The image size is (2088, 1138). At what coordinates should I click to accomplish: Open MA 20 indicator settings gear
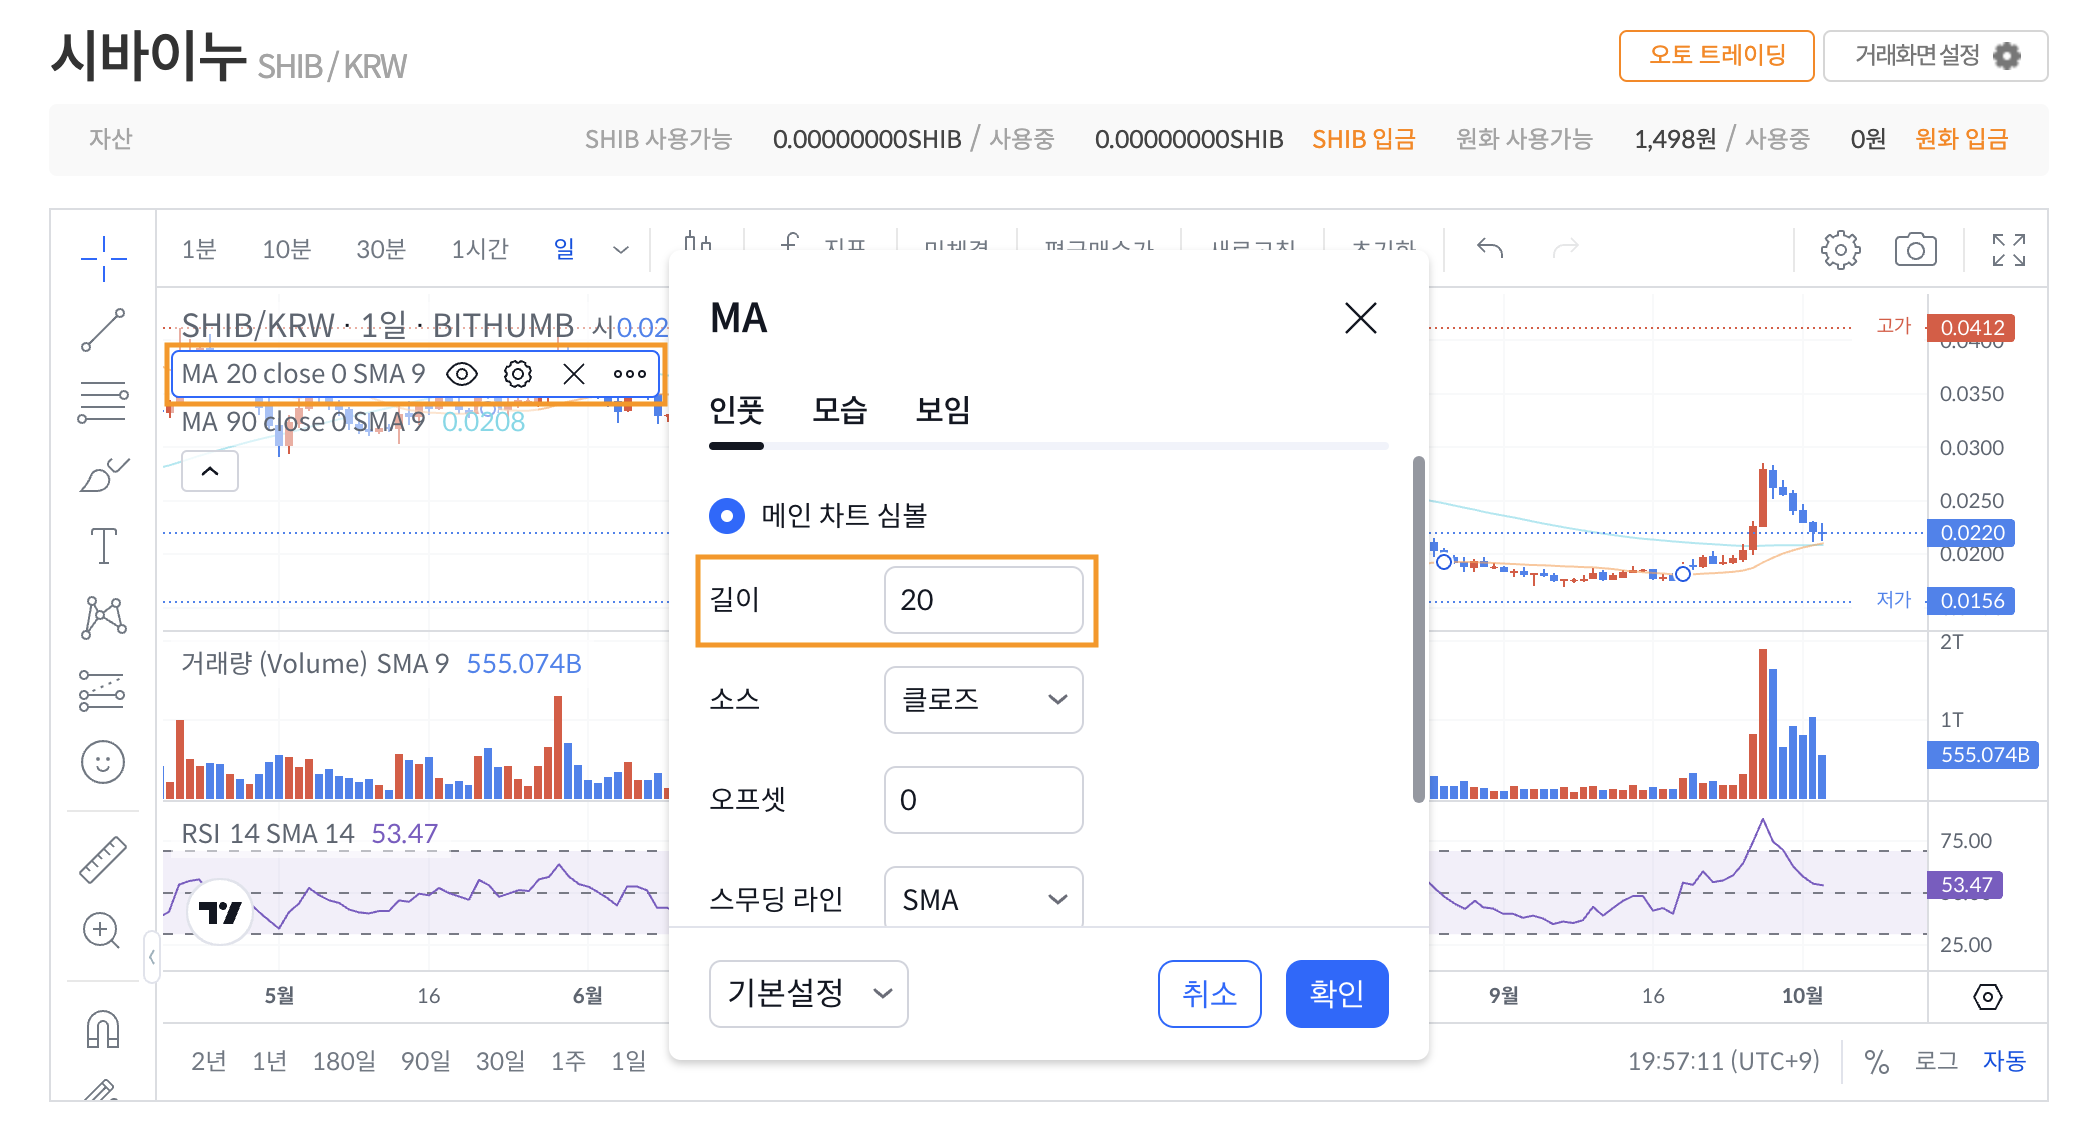[x=517, y=374]
